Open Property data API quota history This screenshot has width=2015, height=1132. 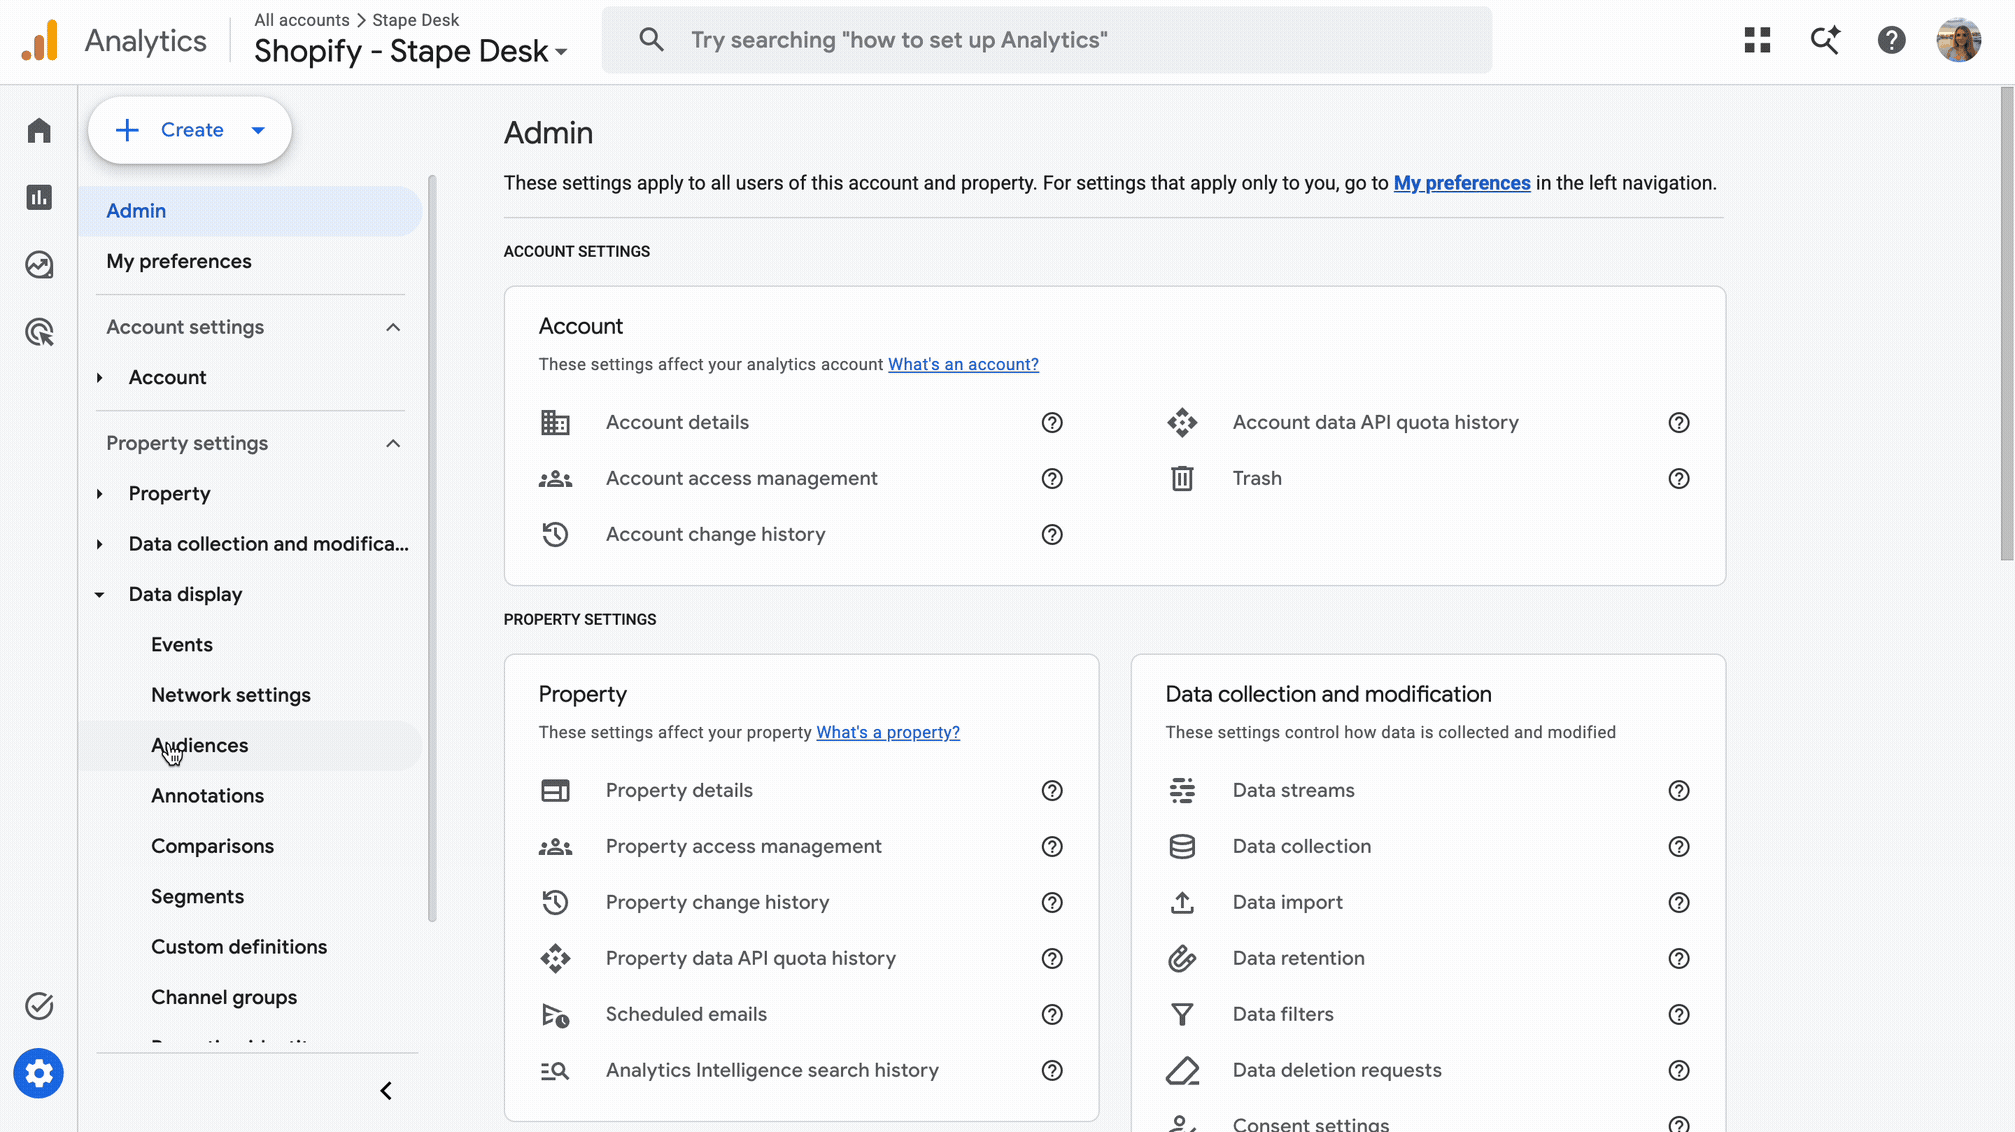(751, 959)
